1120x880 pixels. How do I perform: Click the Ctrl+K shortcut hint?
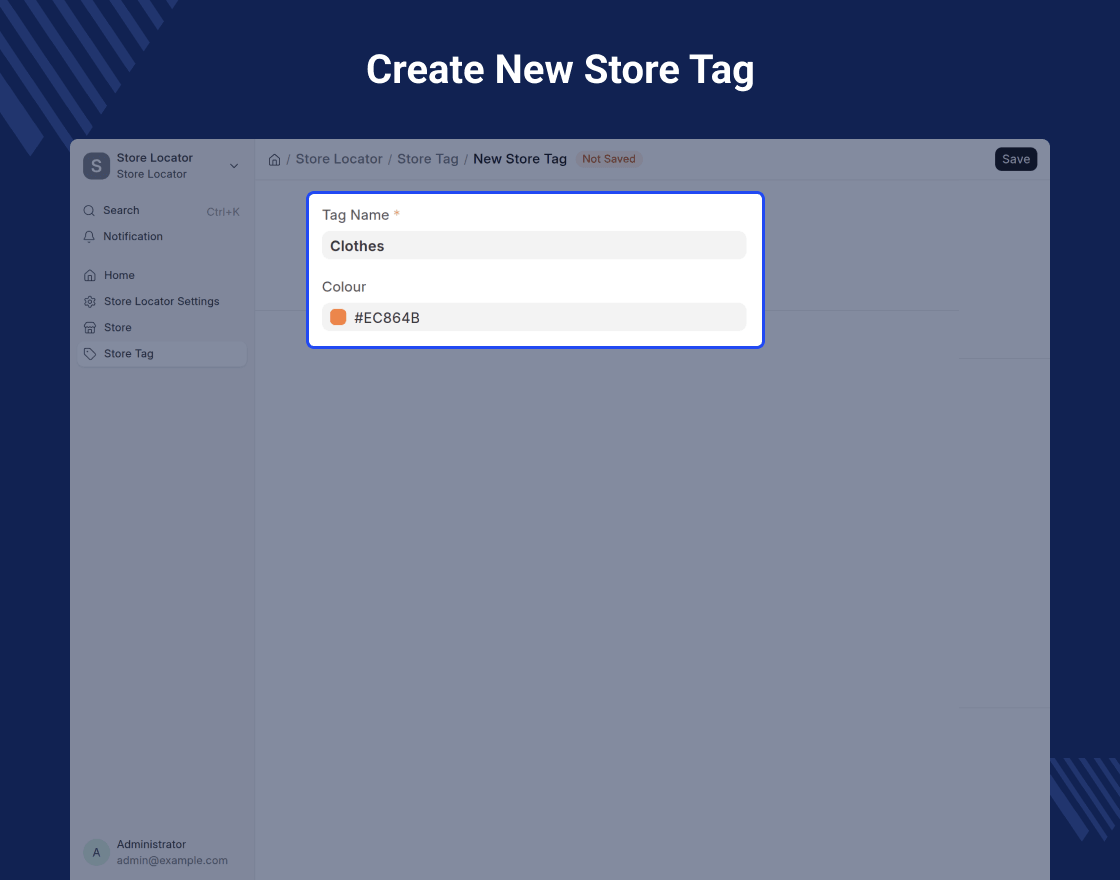(x=223, y=212)
